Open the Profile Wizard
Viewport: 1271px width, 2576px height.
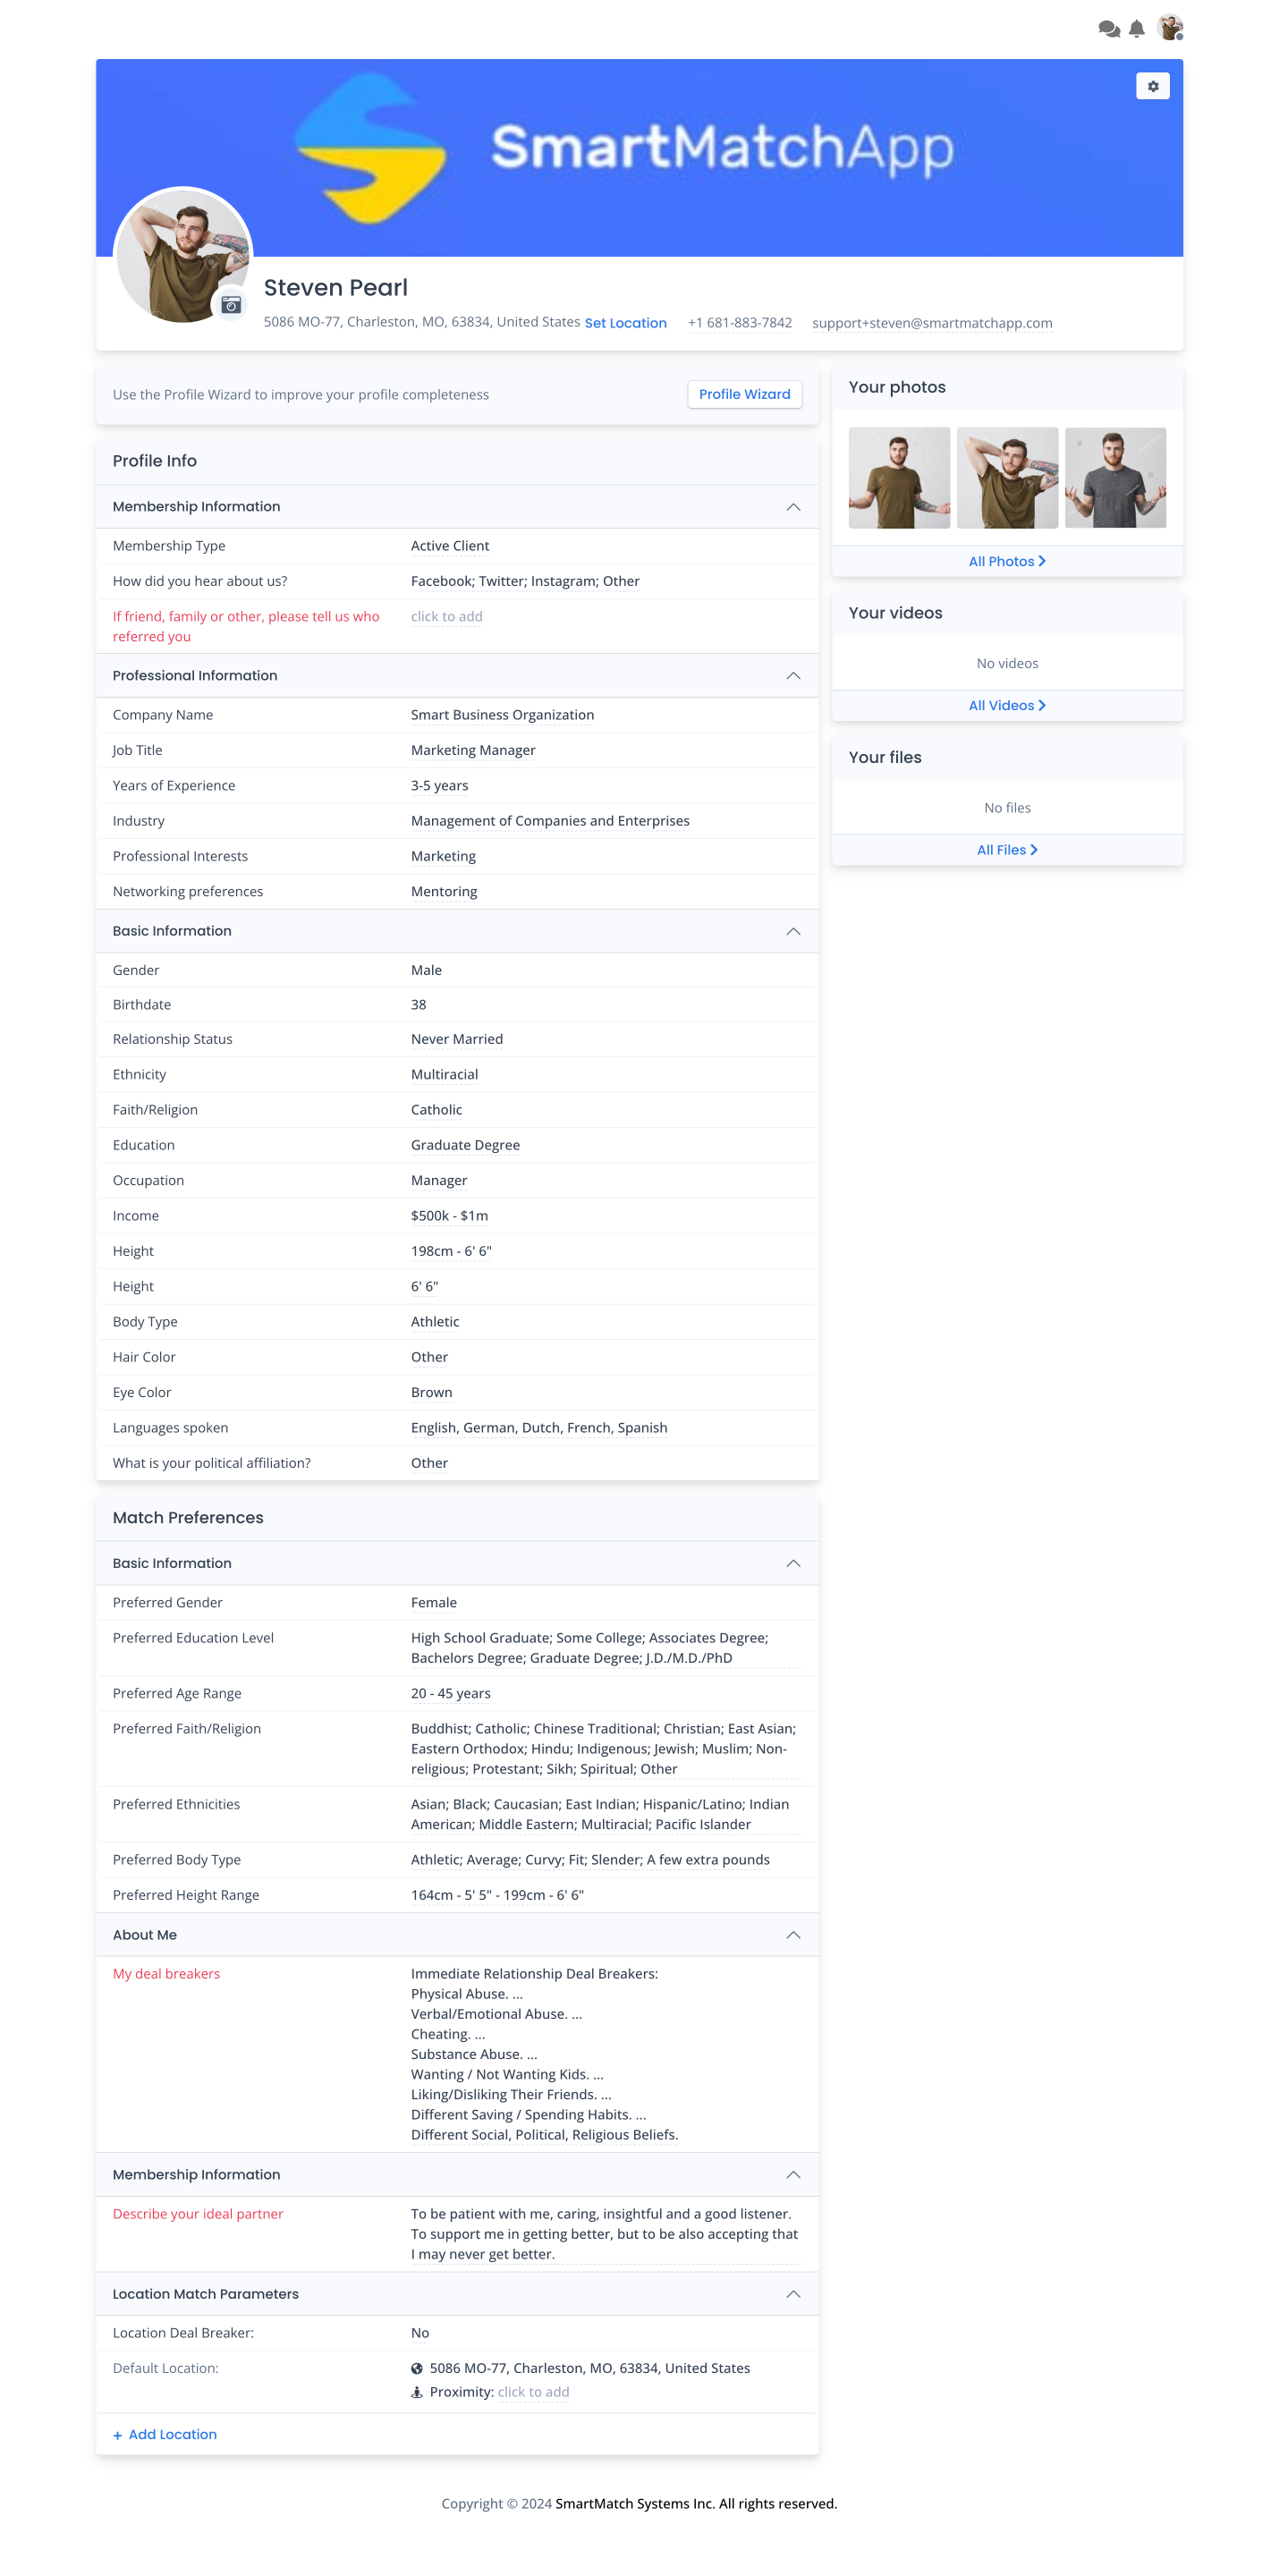point(744,394)
